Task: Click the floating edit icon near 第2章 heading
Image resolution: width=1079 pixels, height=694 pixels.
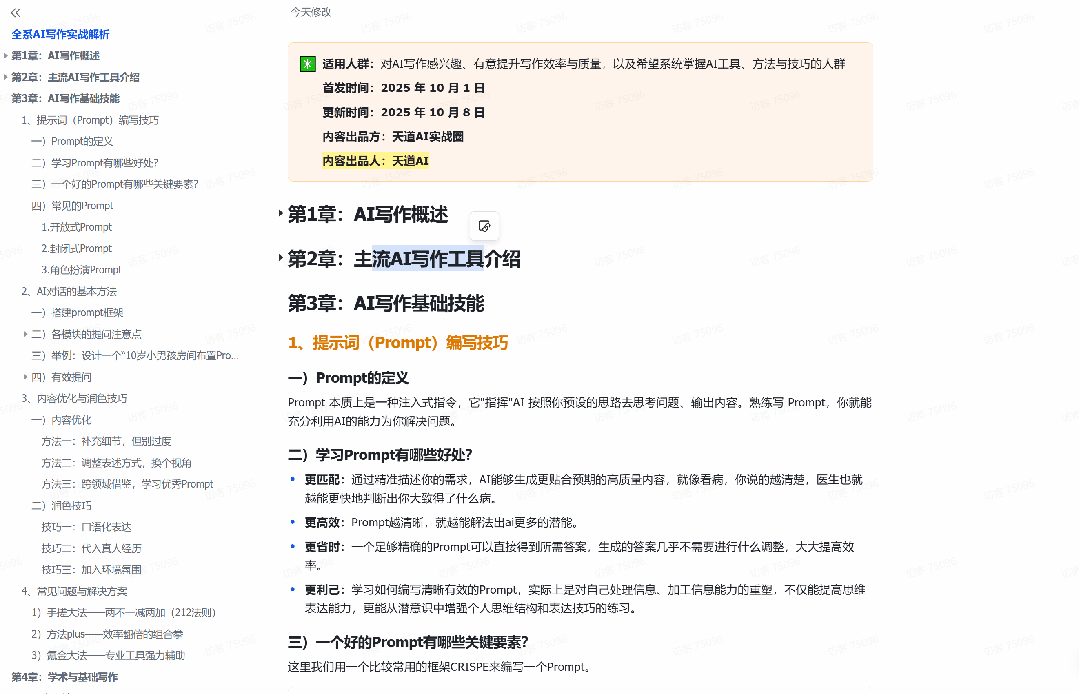Action: pyautogui.click(x=483, y=226)
